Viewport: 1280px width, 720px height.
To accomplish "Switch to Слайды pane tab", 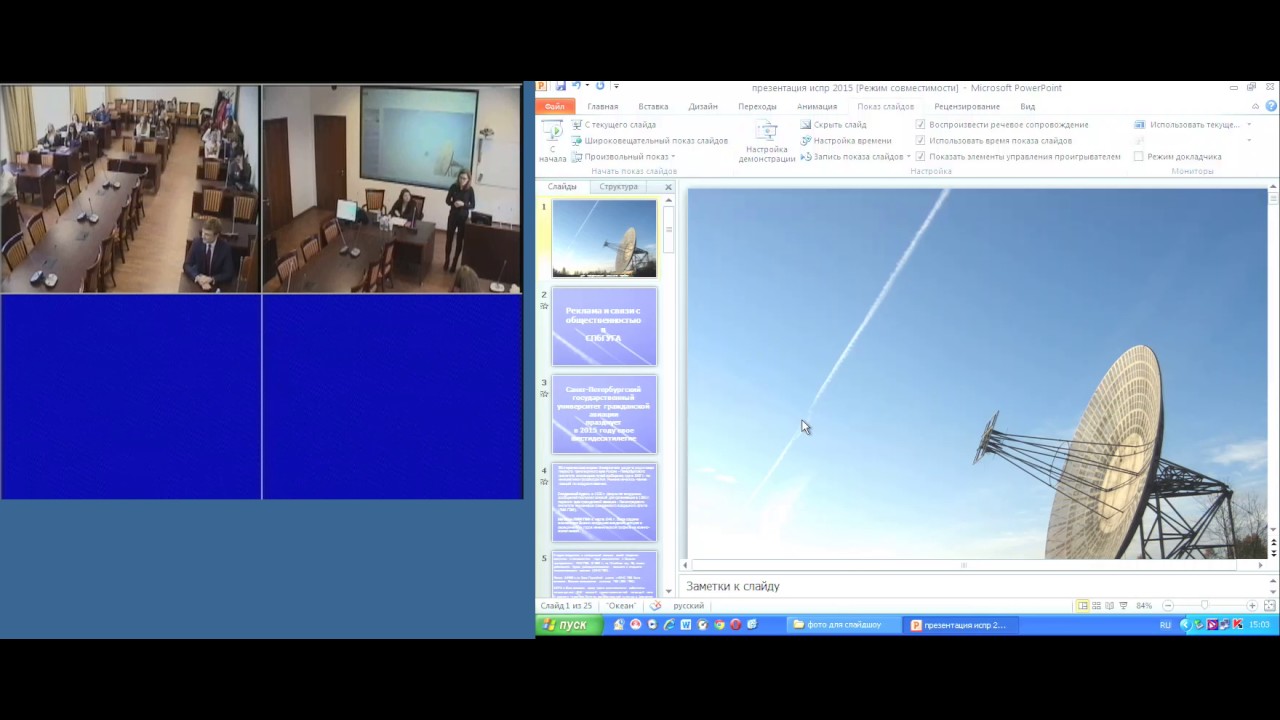I will pyautogui.click(x=562, y=187).
